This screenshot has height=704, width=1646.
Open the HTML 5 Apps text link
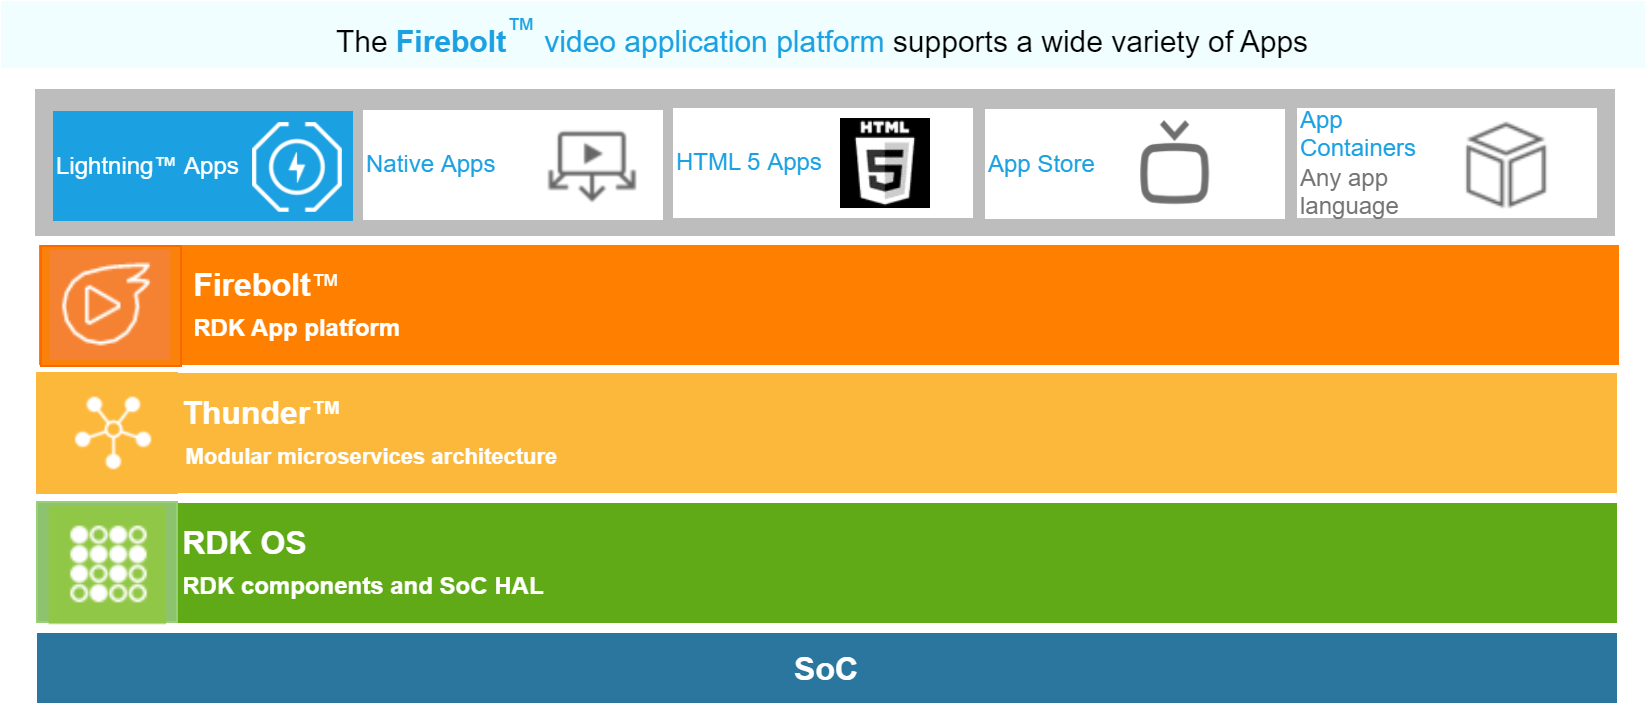click(x=748, y=162)
